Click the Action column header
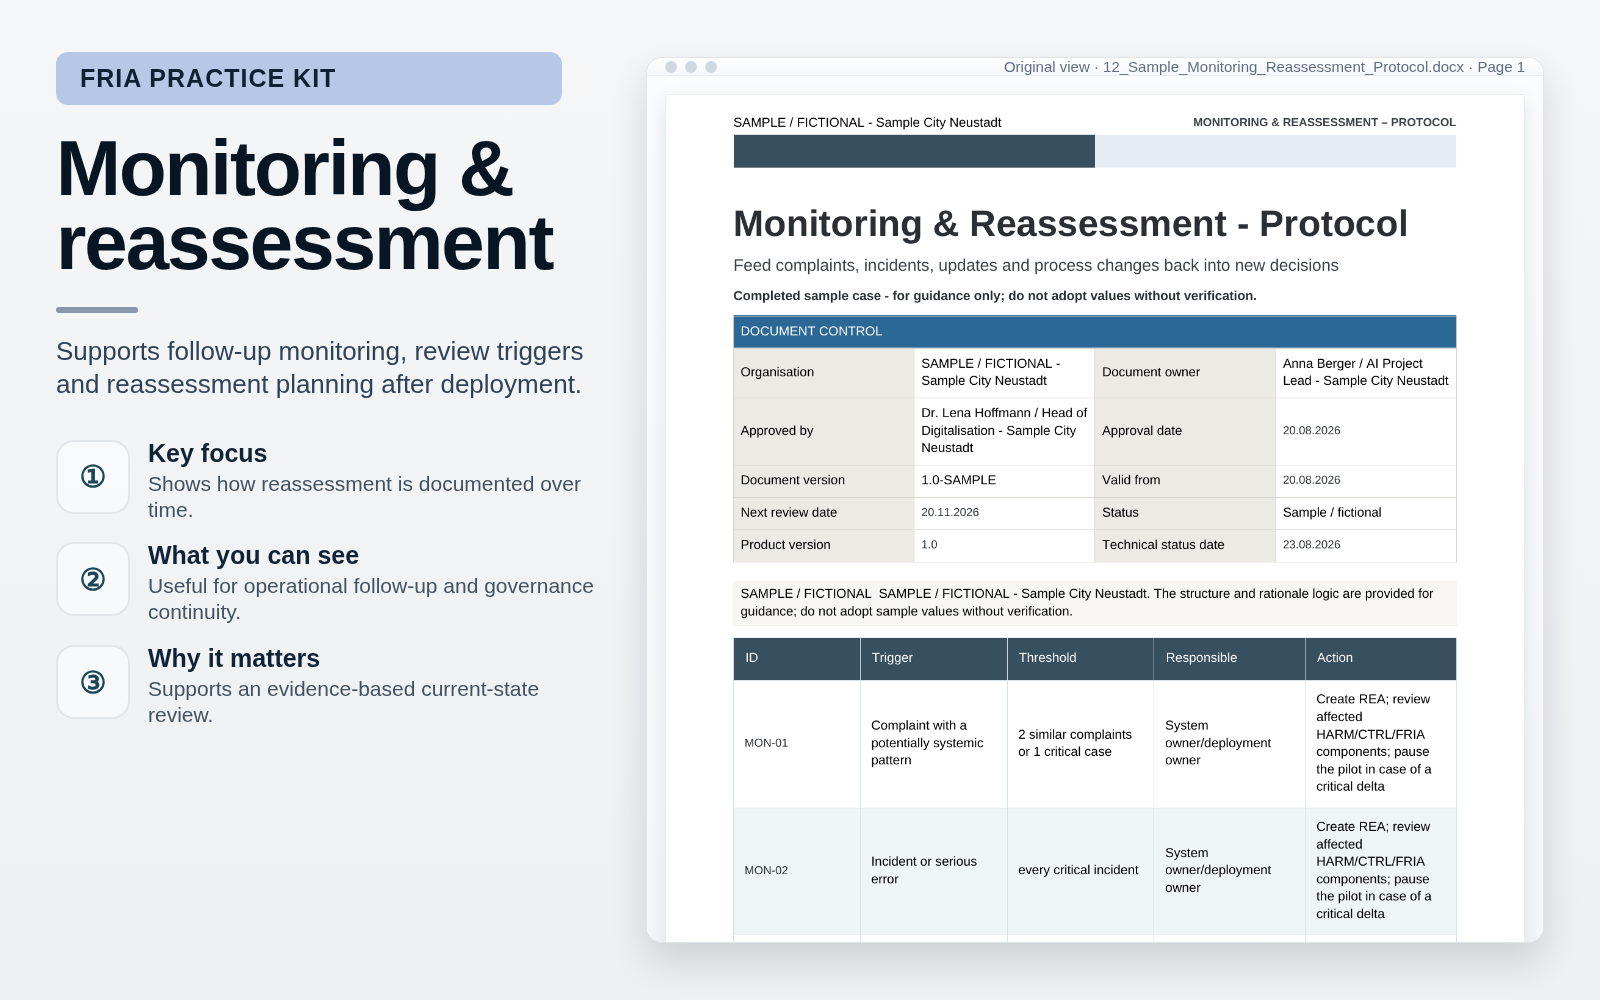Image resolution: width=1600 pixels, height=1000 pixels. [x=1380, y=658]
